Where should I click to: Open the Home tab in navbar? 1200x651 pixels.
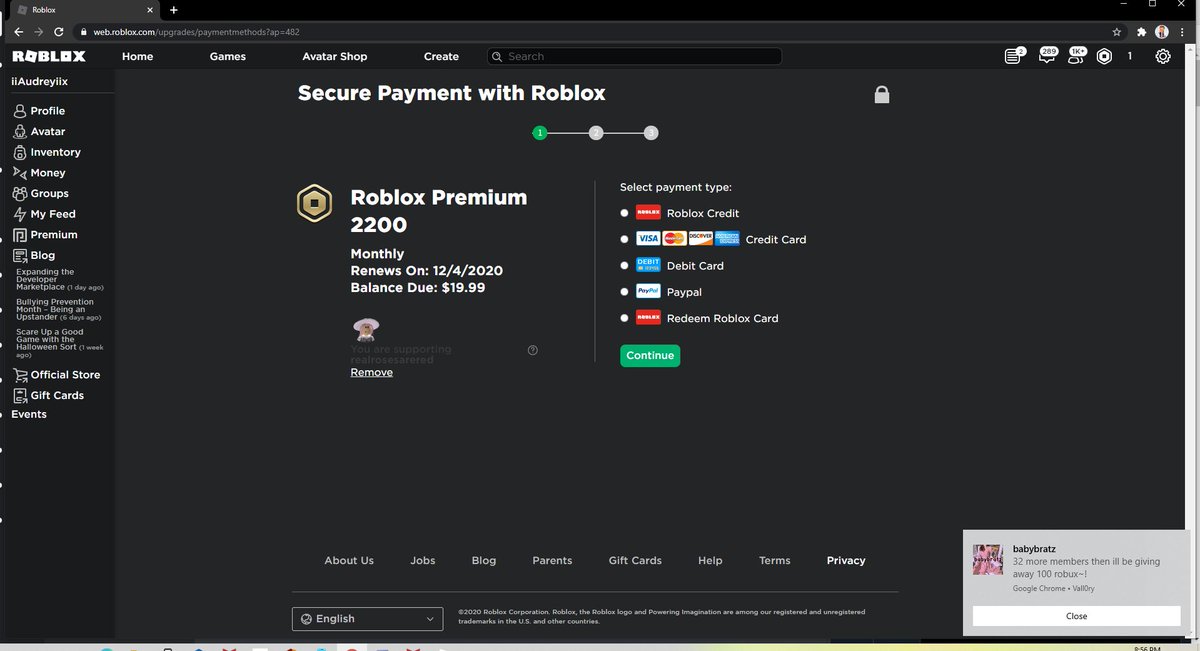(x=137, y=57)
